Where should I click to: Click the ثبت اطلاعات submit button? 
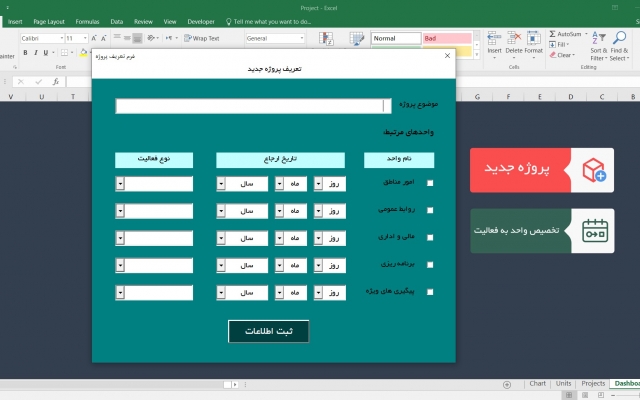tap(269, 331)
